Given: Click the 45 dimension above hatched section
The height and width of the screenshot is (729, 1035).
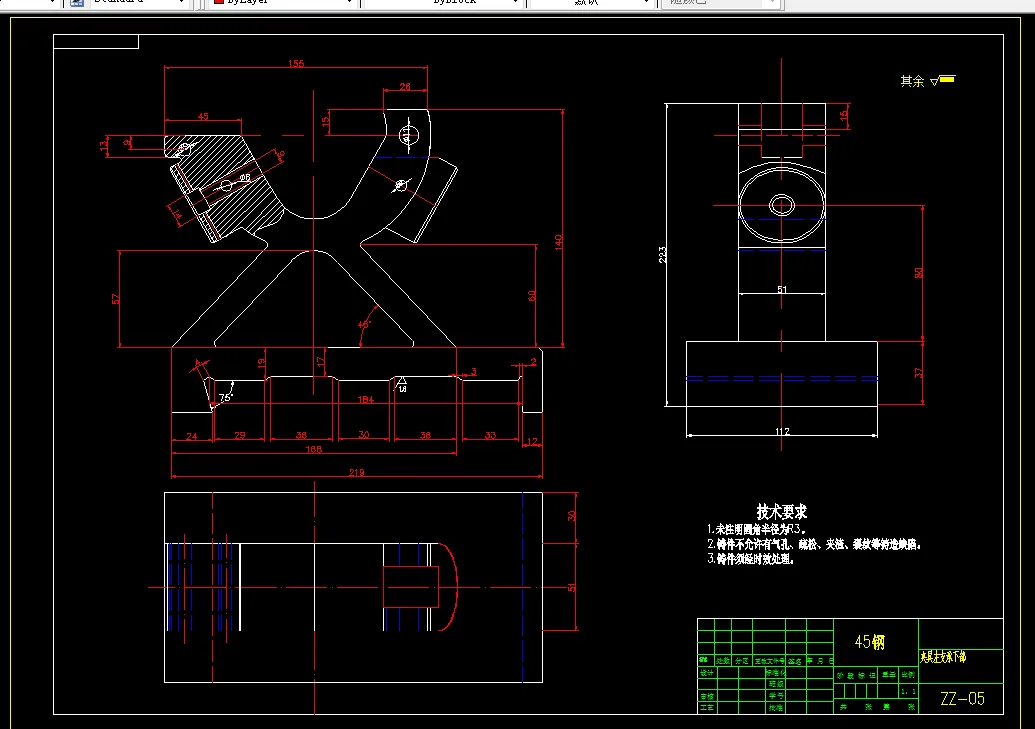Looking at the screenshot, I should point(203,116).
